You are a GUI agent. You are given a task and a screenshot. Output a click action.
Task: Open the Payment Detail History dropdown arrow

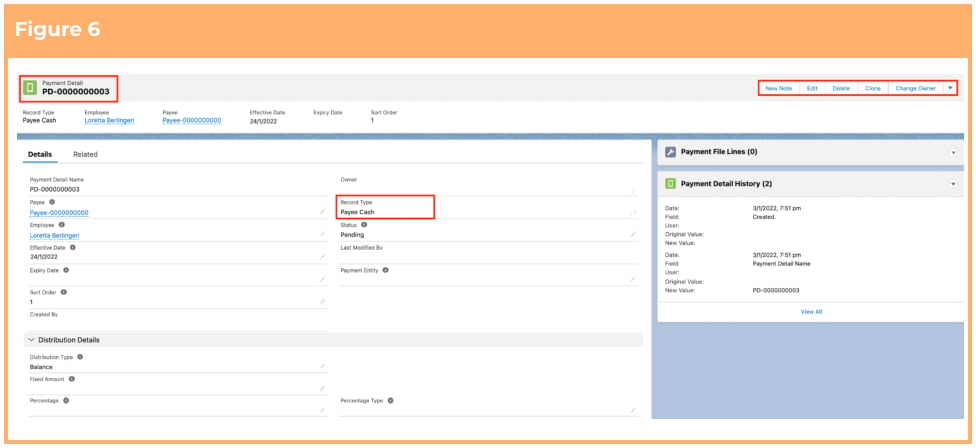(953, 184)
